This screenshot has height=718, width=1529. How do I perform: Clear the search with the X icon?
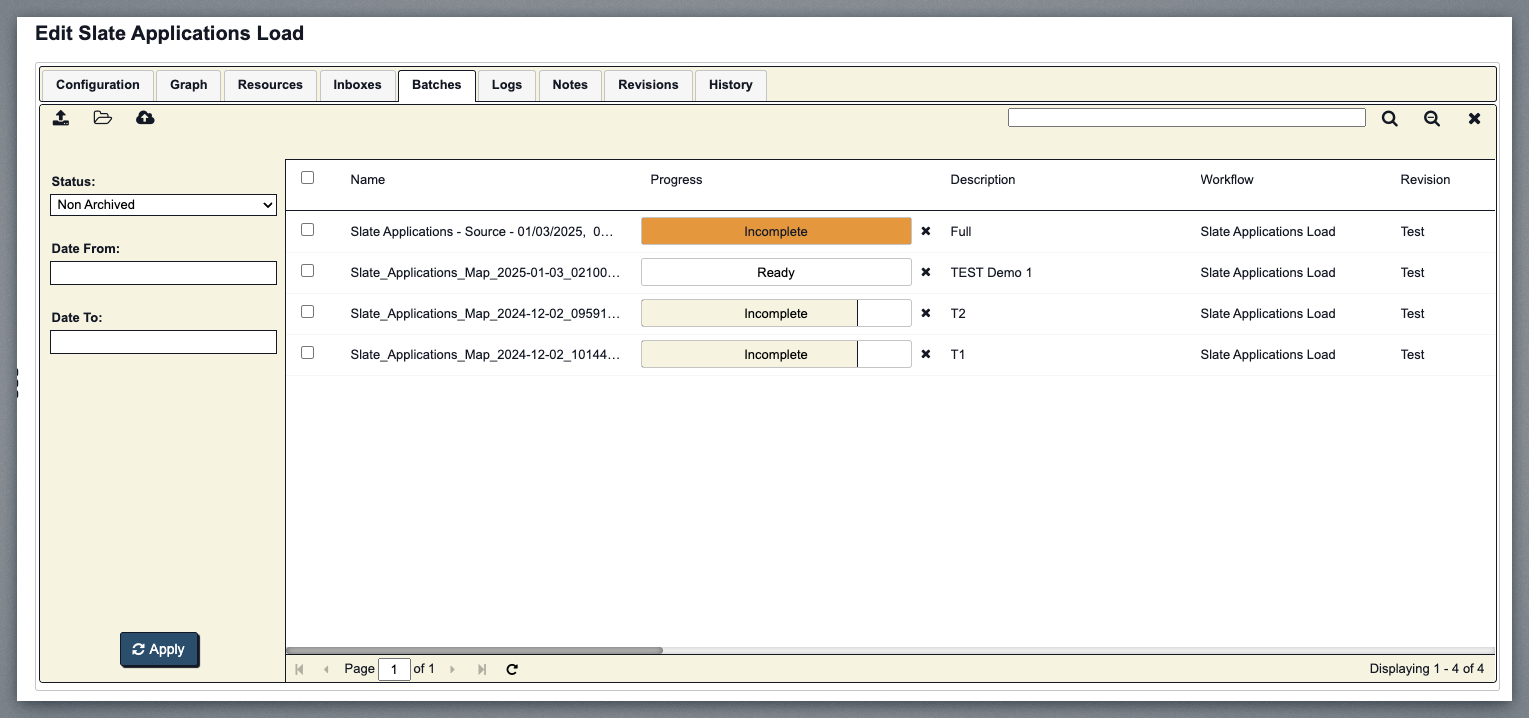click(x=1474, y=118)
